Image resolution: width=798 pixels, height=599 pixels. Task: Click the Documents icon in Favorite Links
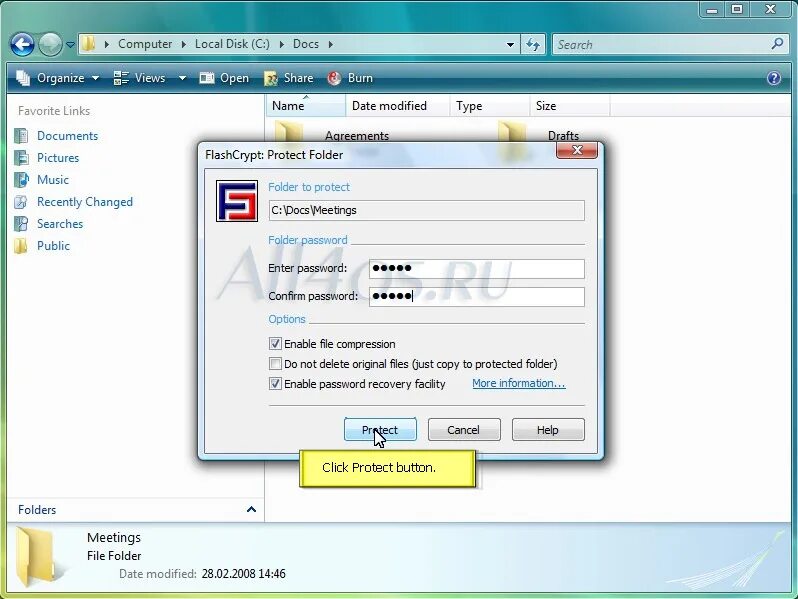(21, 136)
